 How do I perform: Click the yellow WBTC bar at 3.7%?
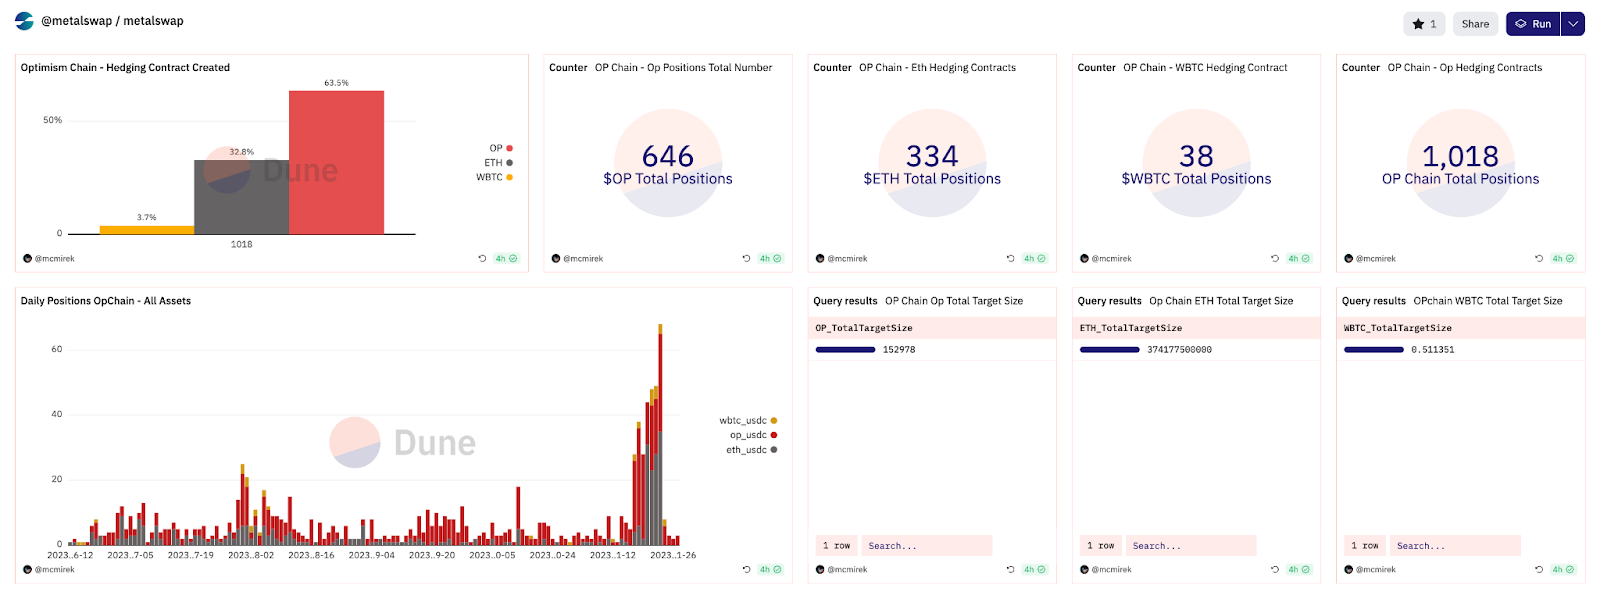147,230
